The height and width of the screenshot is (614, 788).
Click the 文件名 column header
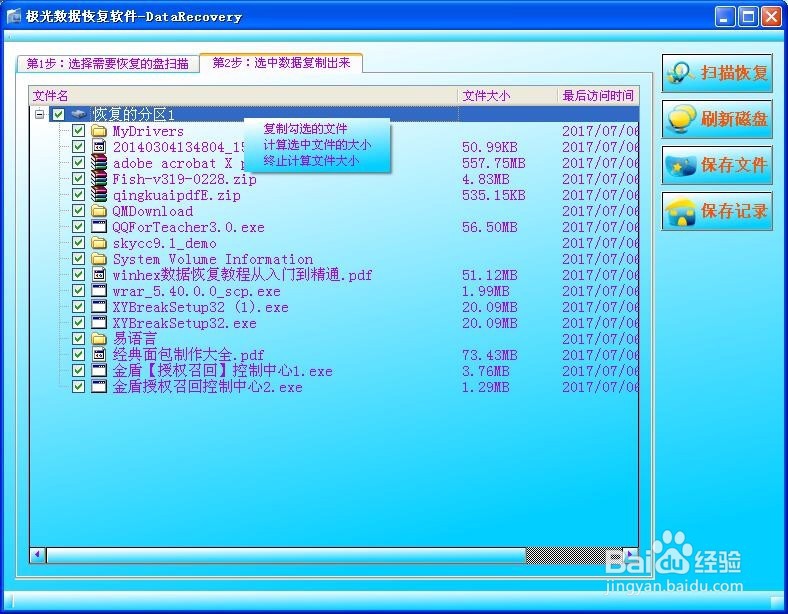pyautogui.click(x=244, y=95)
